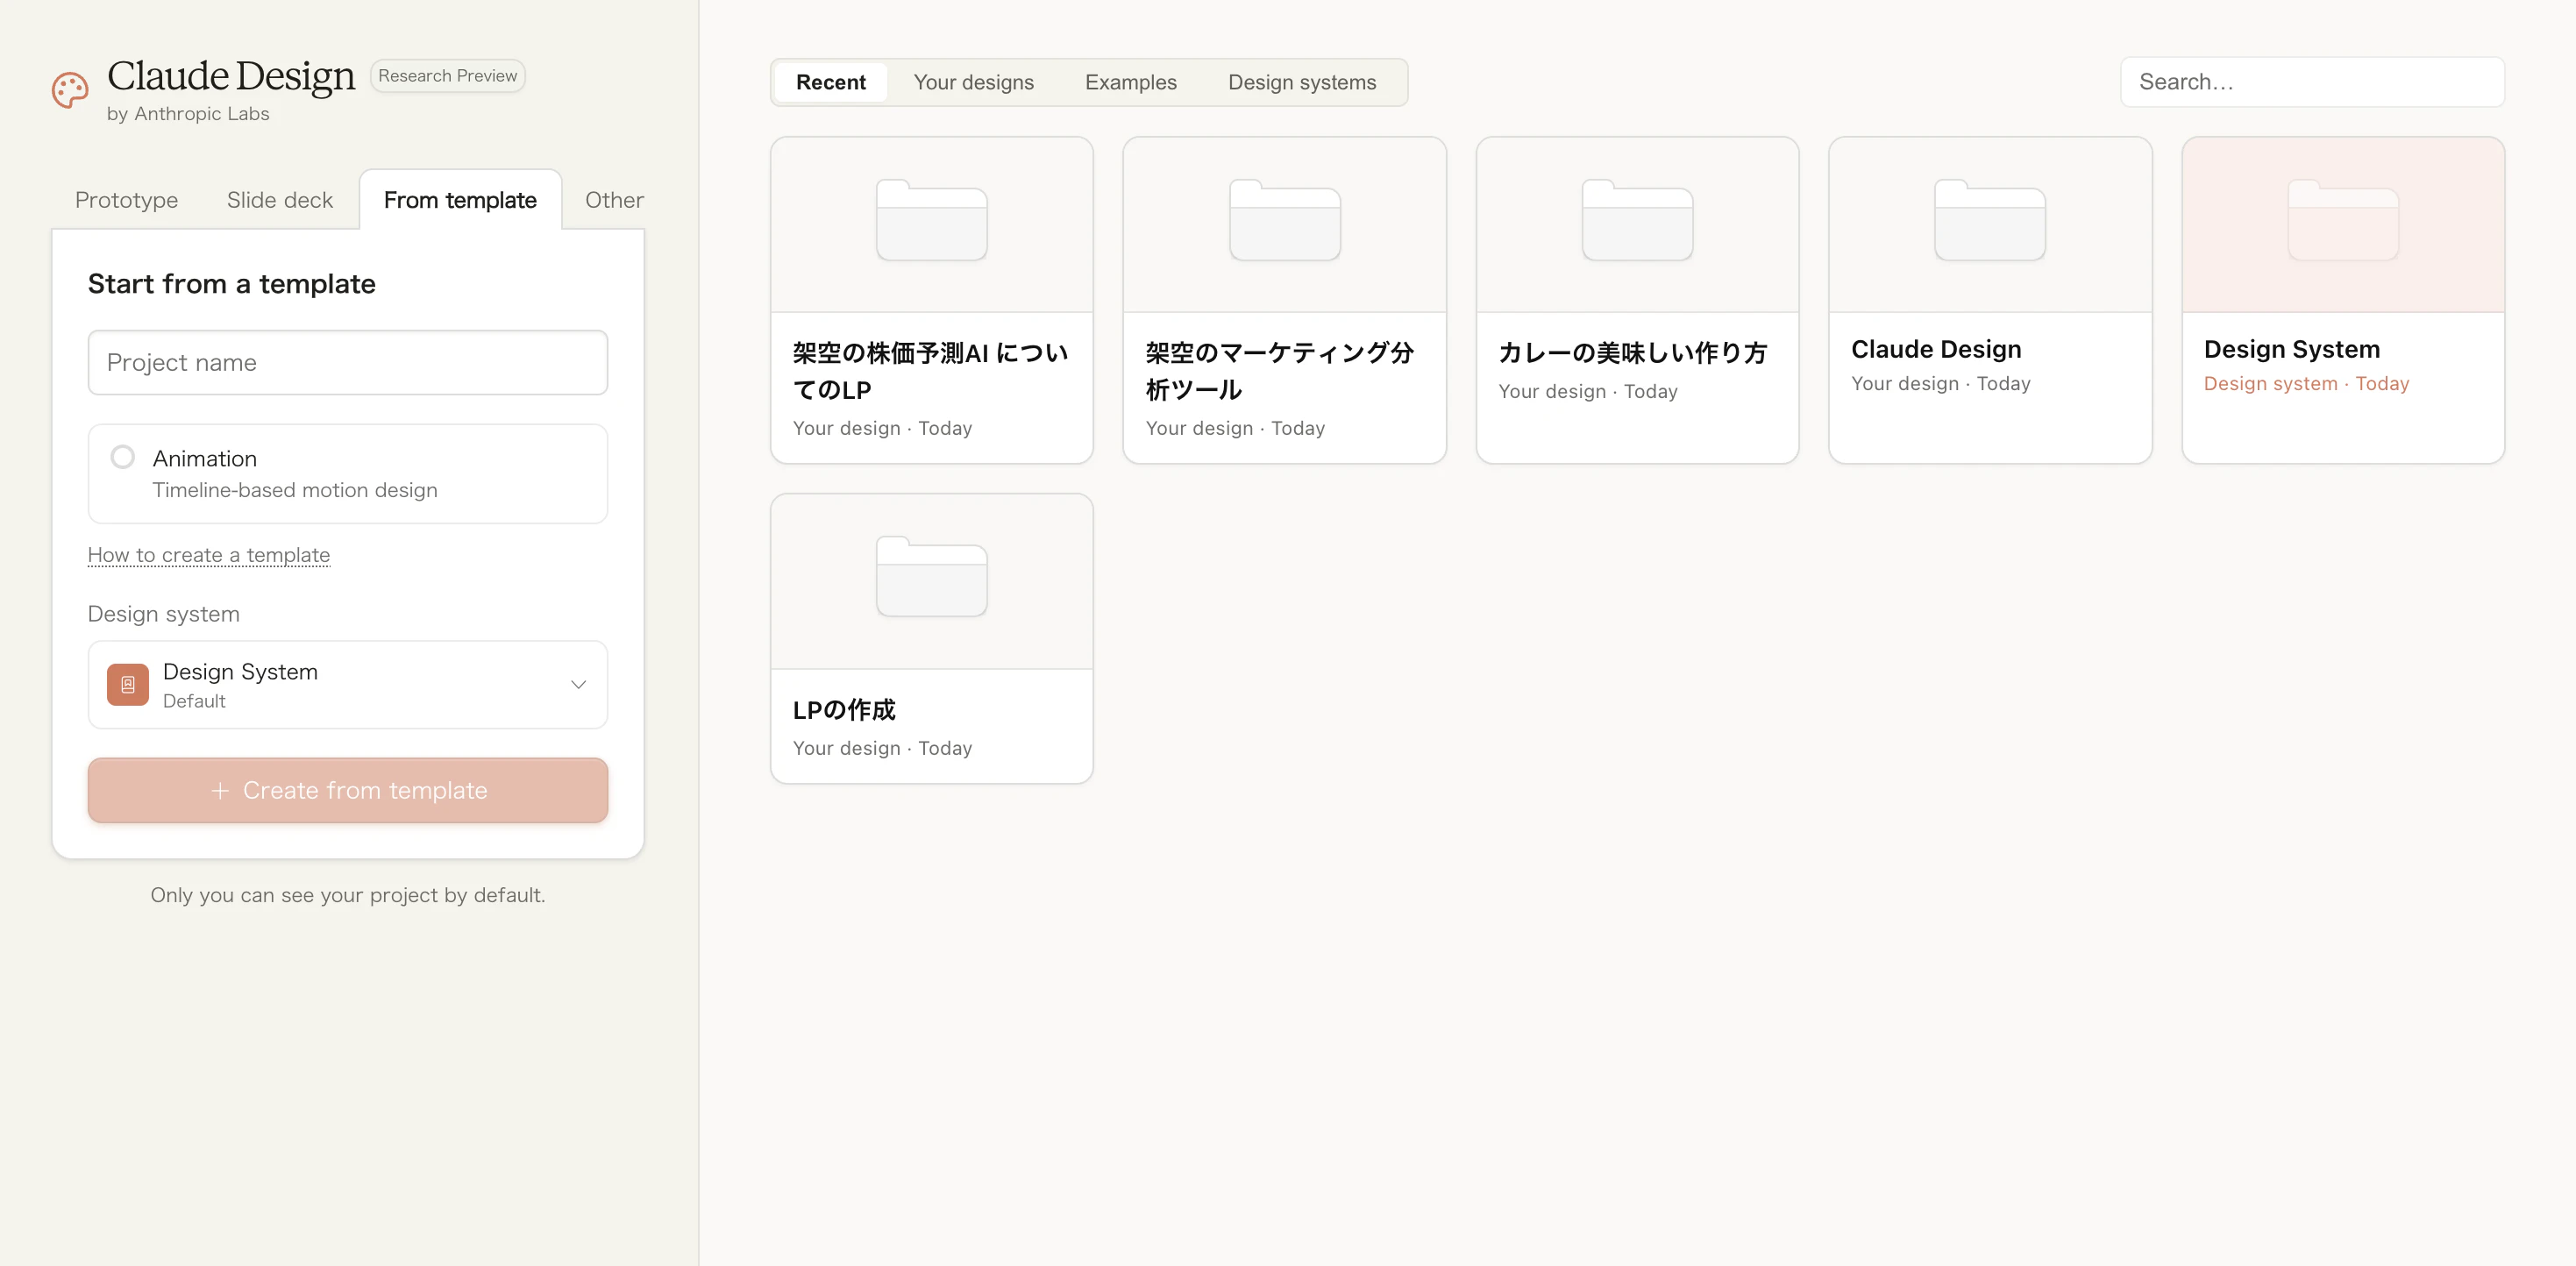Open the 架空のマーケティング分析ツール project title
Viewport: 2576px width, 1266px height.
(1280, 371)
